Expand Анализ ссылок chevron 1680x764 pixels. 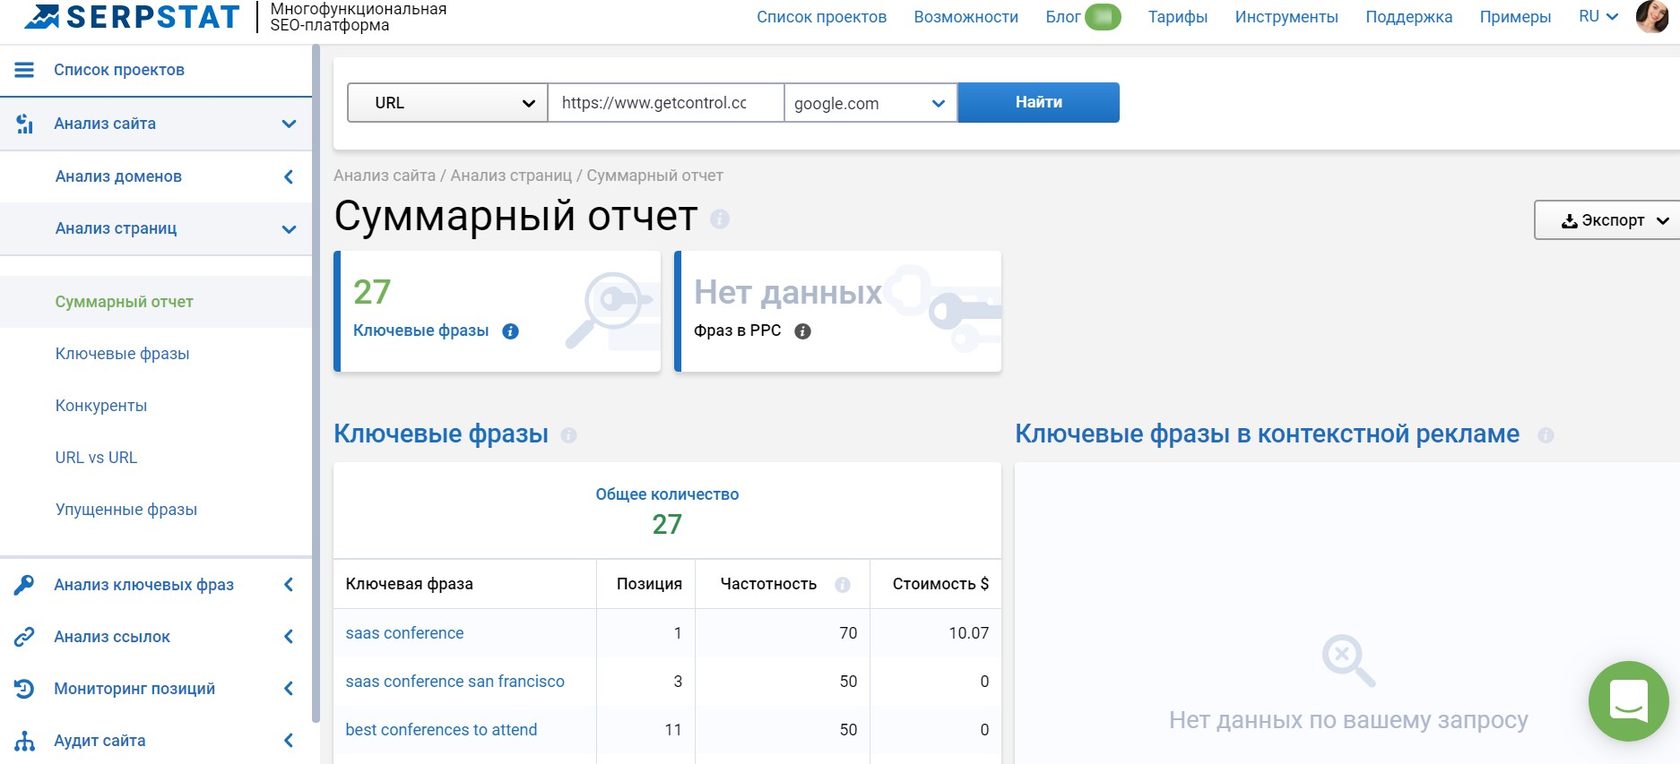288,637
